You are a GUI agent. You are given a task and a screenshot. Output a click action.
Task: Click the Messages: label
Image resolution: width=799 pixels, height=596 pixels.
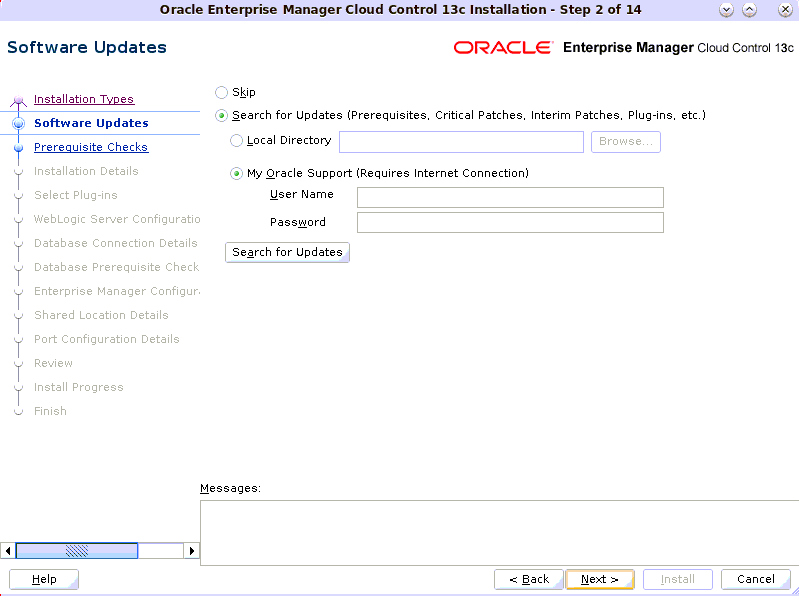[x=230, y=488]
